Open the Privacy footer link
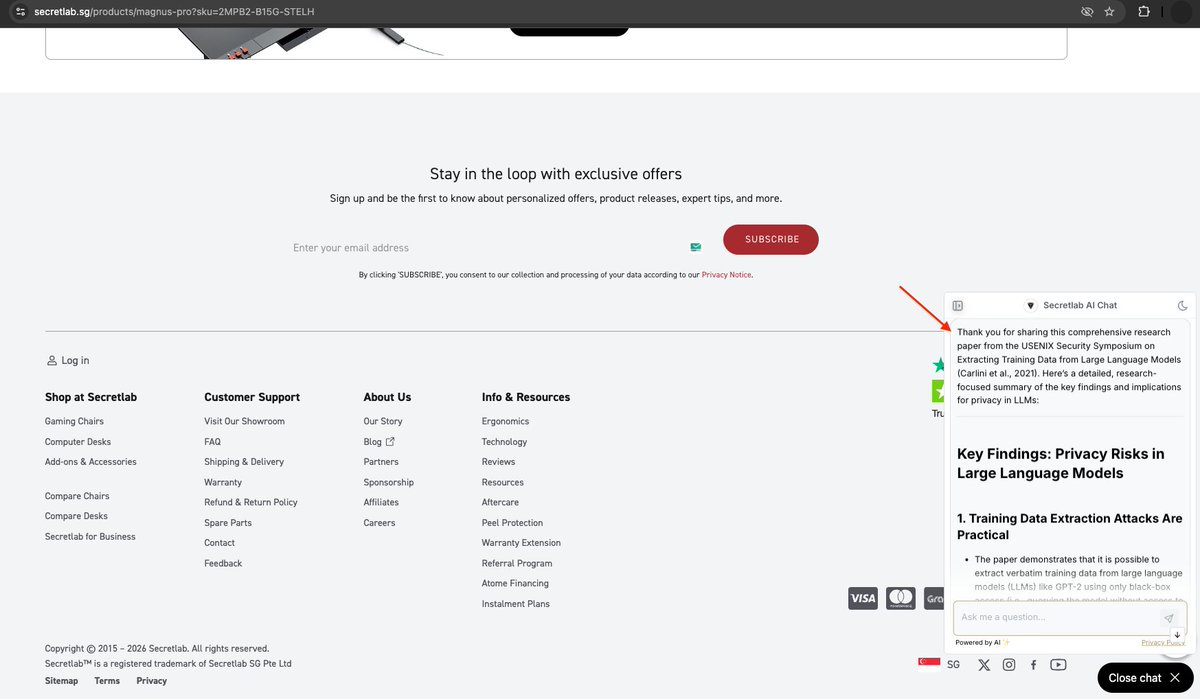This screenshot has width=1200, height=699. [x=152, y=681]
